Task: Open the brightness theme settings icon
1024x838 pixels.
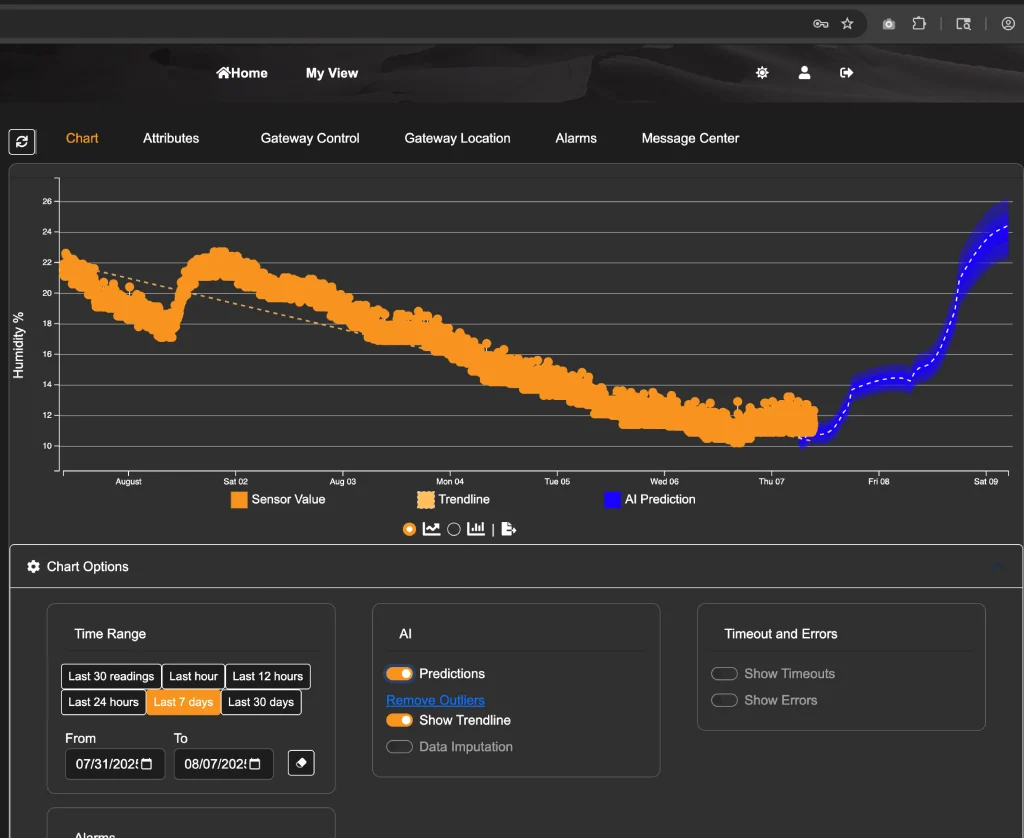Action: pos(762,73)
